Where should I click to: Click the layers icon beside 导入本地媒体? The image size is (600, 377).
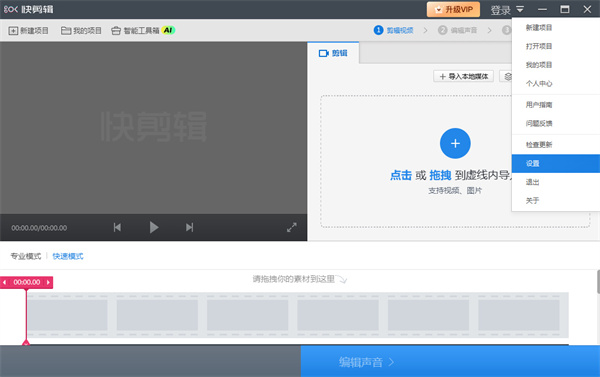507,77
